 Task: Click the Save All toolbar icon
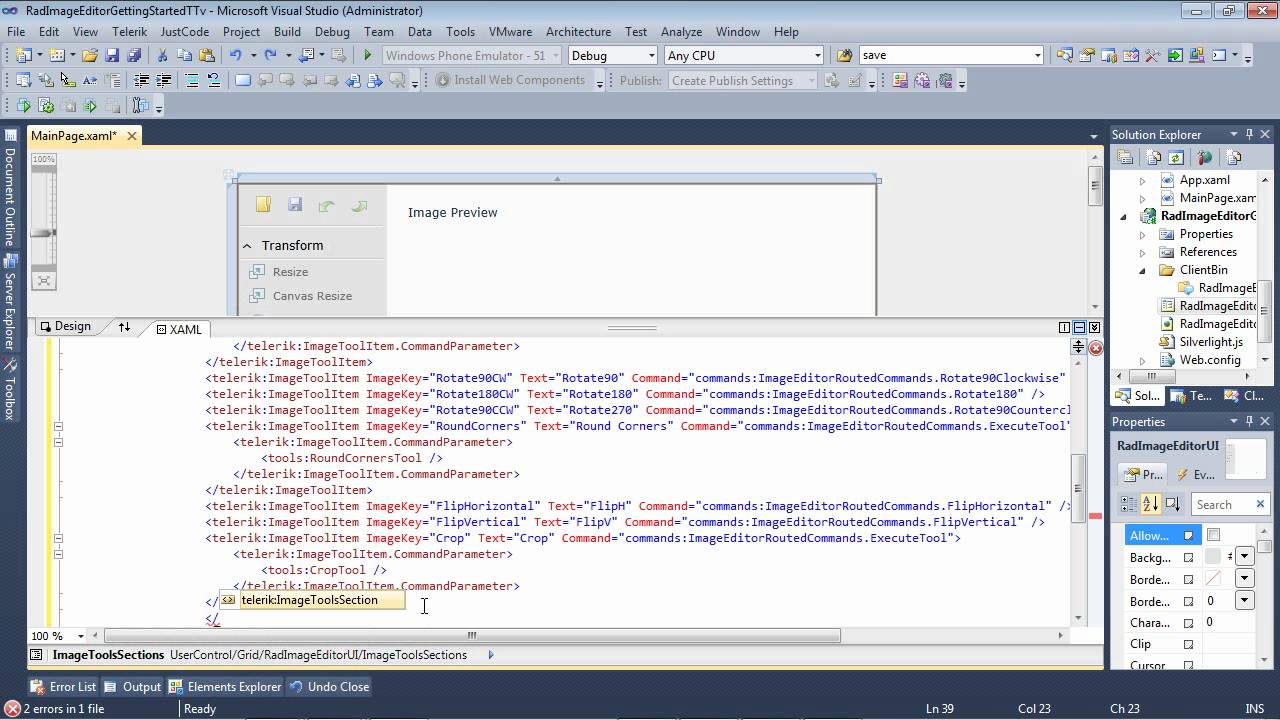[133, 56]
